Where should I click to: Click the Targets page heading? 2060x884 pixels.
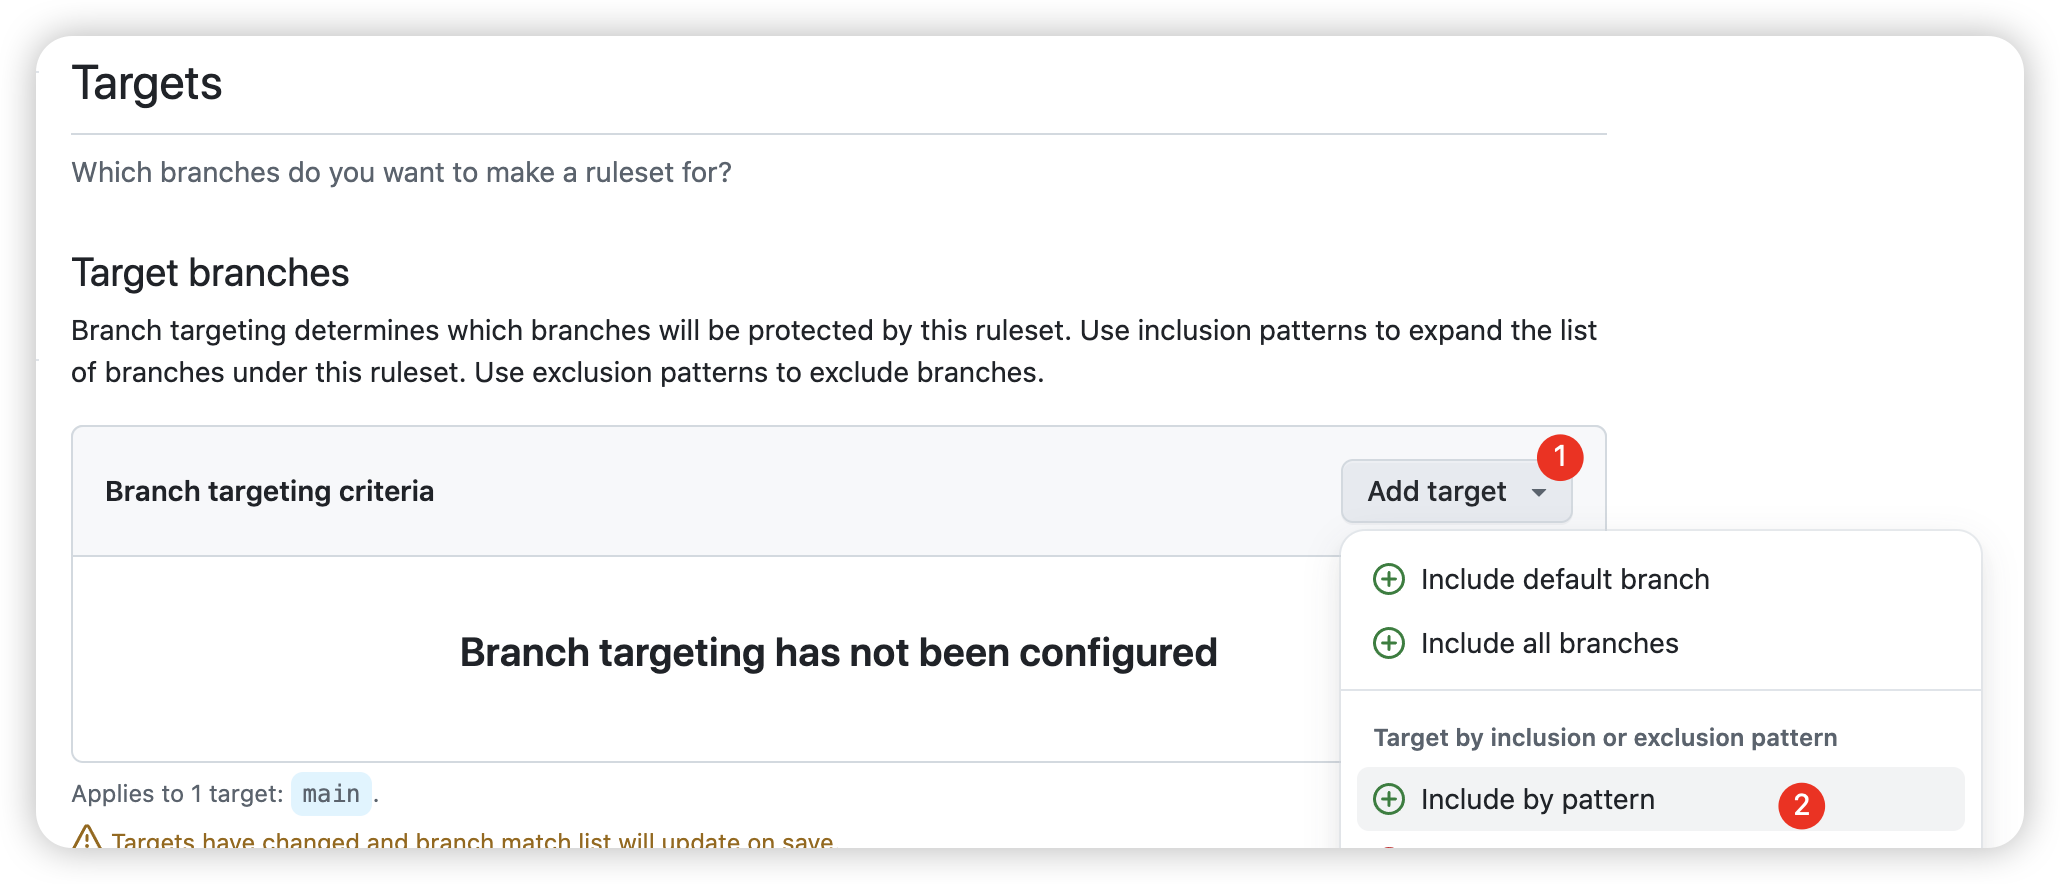[x=147, y=83]
